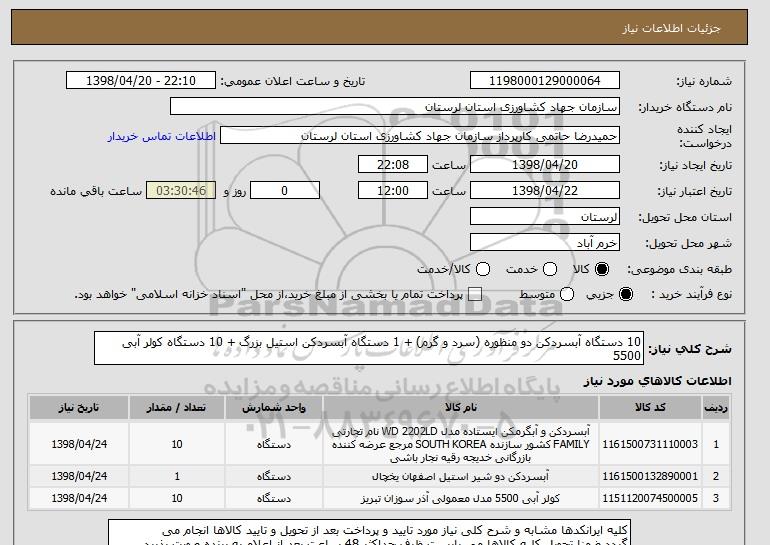Click the 'نام کالا' column header
Viewport: 770px width, 545px height.
point(461,408)
